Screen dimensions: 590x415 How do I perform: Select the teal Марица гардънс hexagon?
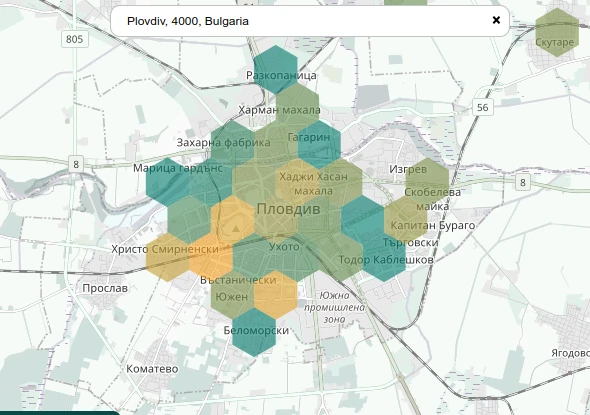(x=167, y=182)
